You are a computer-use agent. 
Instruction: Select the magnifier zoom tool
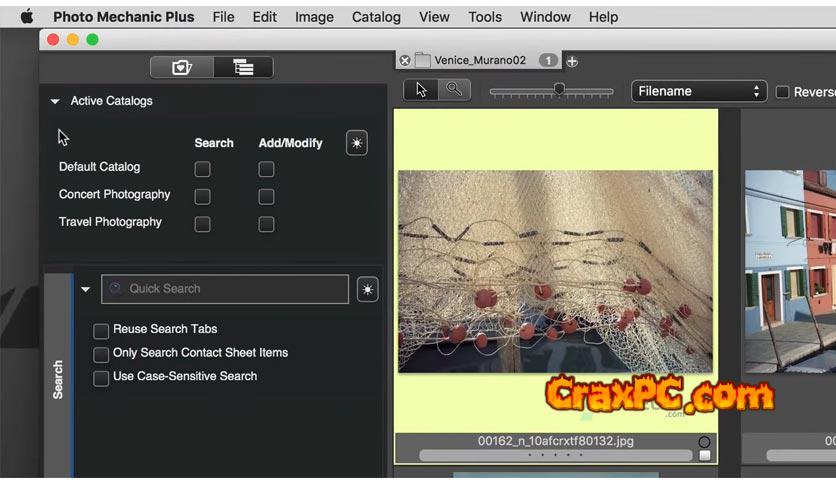point(454,90)
